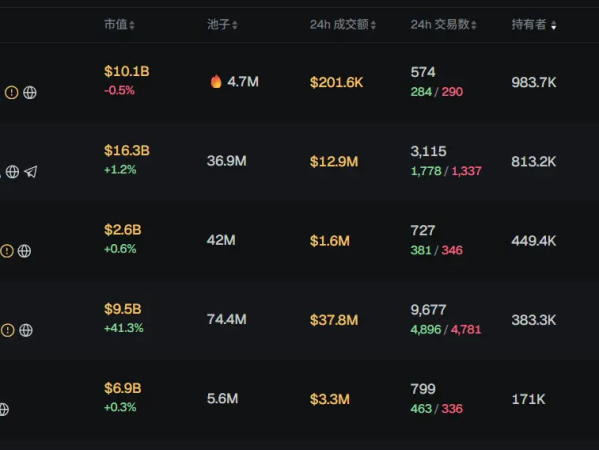Image resolution: width=599 pixels, height=450 pixels.
Task: Click warning icon in $2.6B row
Action: (x=6, y=251)
